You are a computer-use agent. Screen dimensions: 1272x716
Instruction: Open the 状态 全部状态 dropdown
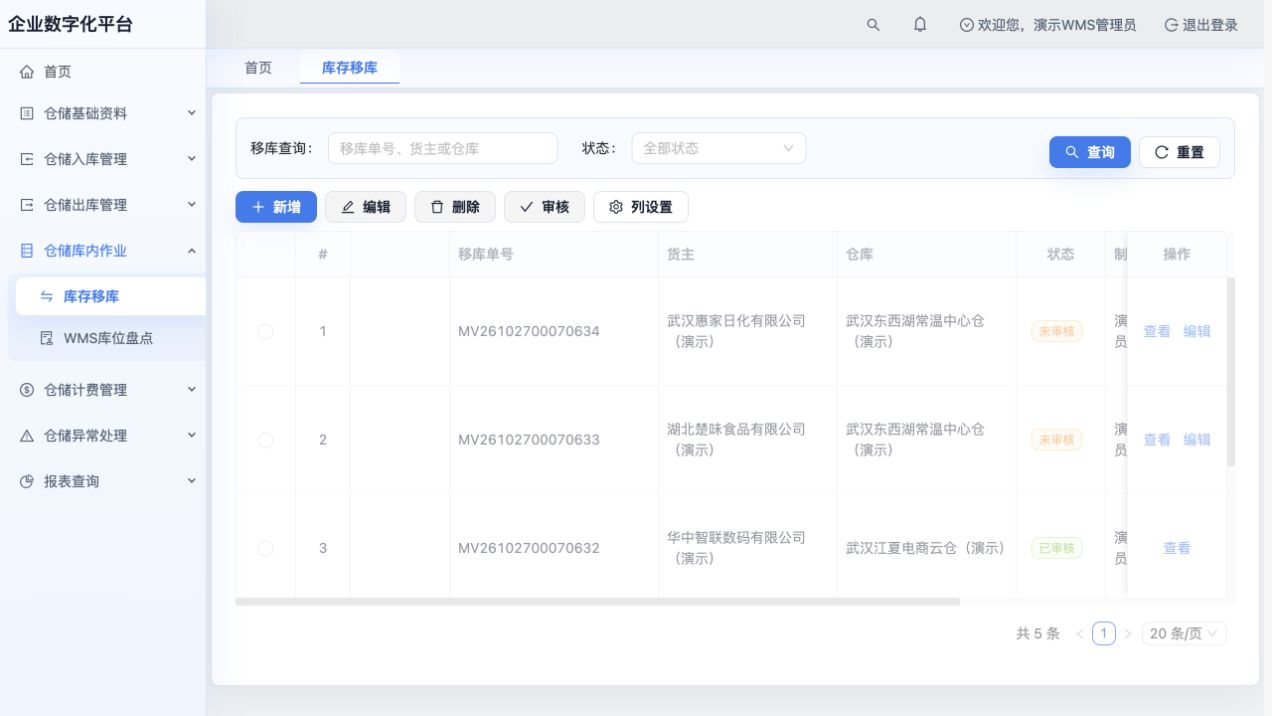click(x=718, y=148)
